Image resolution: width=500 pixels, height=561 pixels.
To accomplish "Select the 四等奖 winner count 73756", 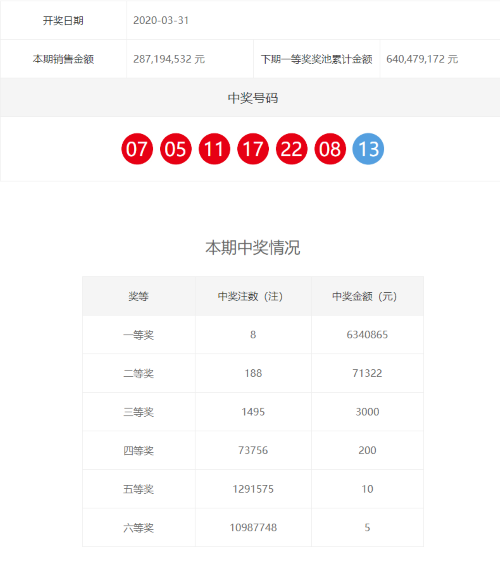I will 253,450.
